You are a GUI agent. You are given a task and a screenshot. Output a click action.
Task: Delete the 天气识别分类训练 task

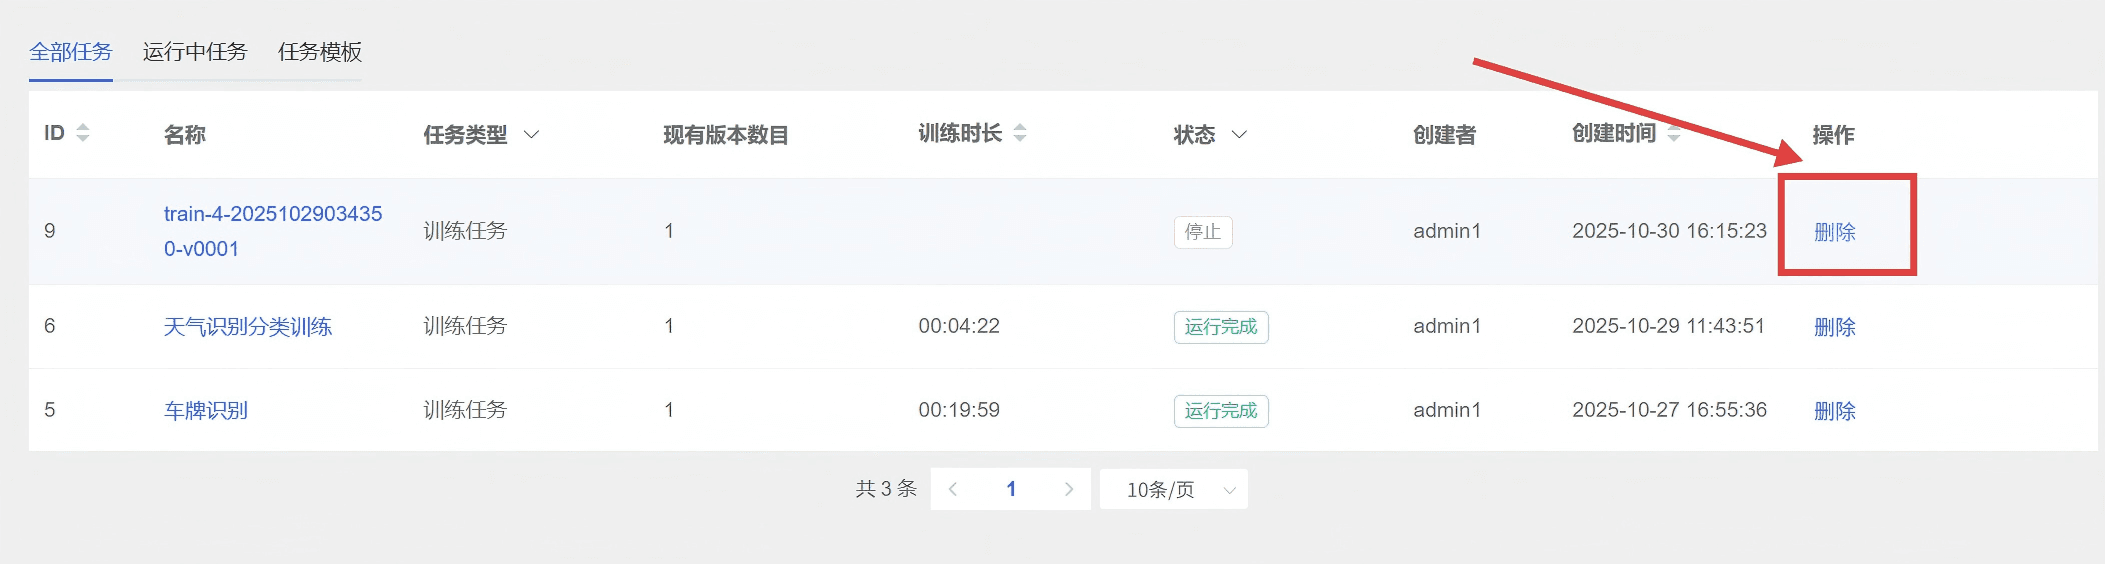(x=1834, y=327)
